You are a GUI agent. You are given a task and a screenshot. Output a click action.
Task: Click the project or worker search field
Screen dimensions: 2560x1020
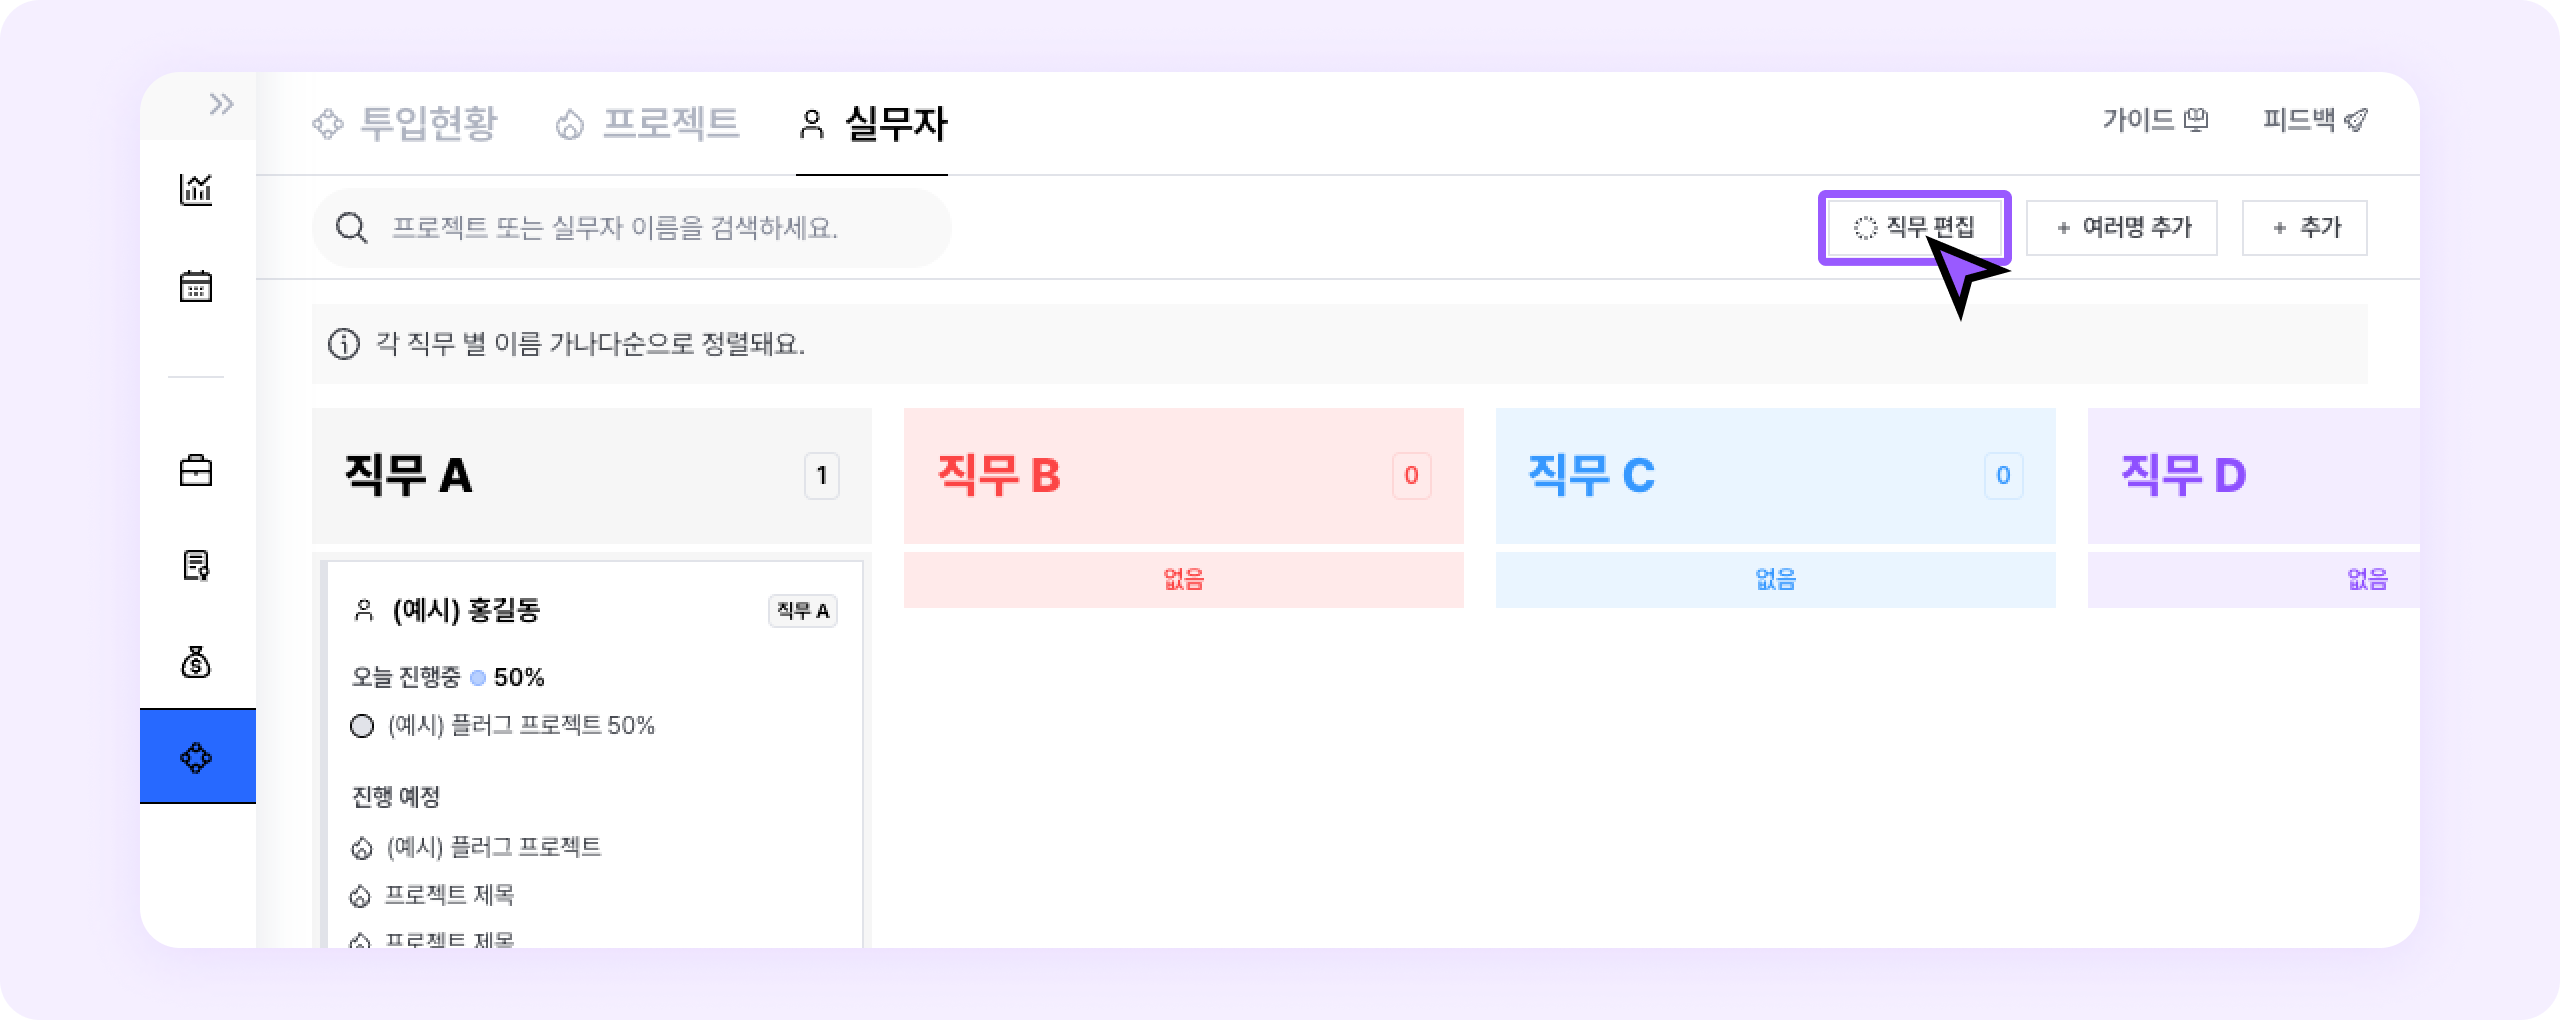pyautogui.click(x=630, y=228)
